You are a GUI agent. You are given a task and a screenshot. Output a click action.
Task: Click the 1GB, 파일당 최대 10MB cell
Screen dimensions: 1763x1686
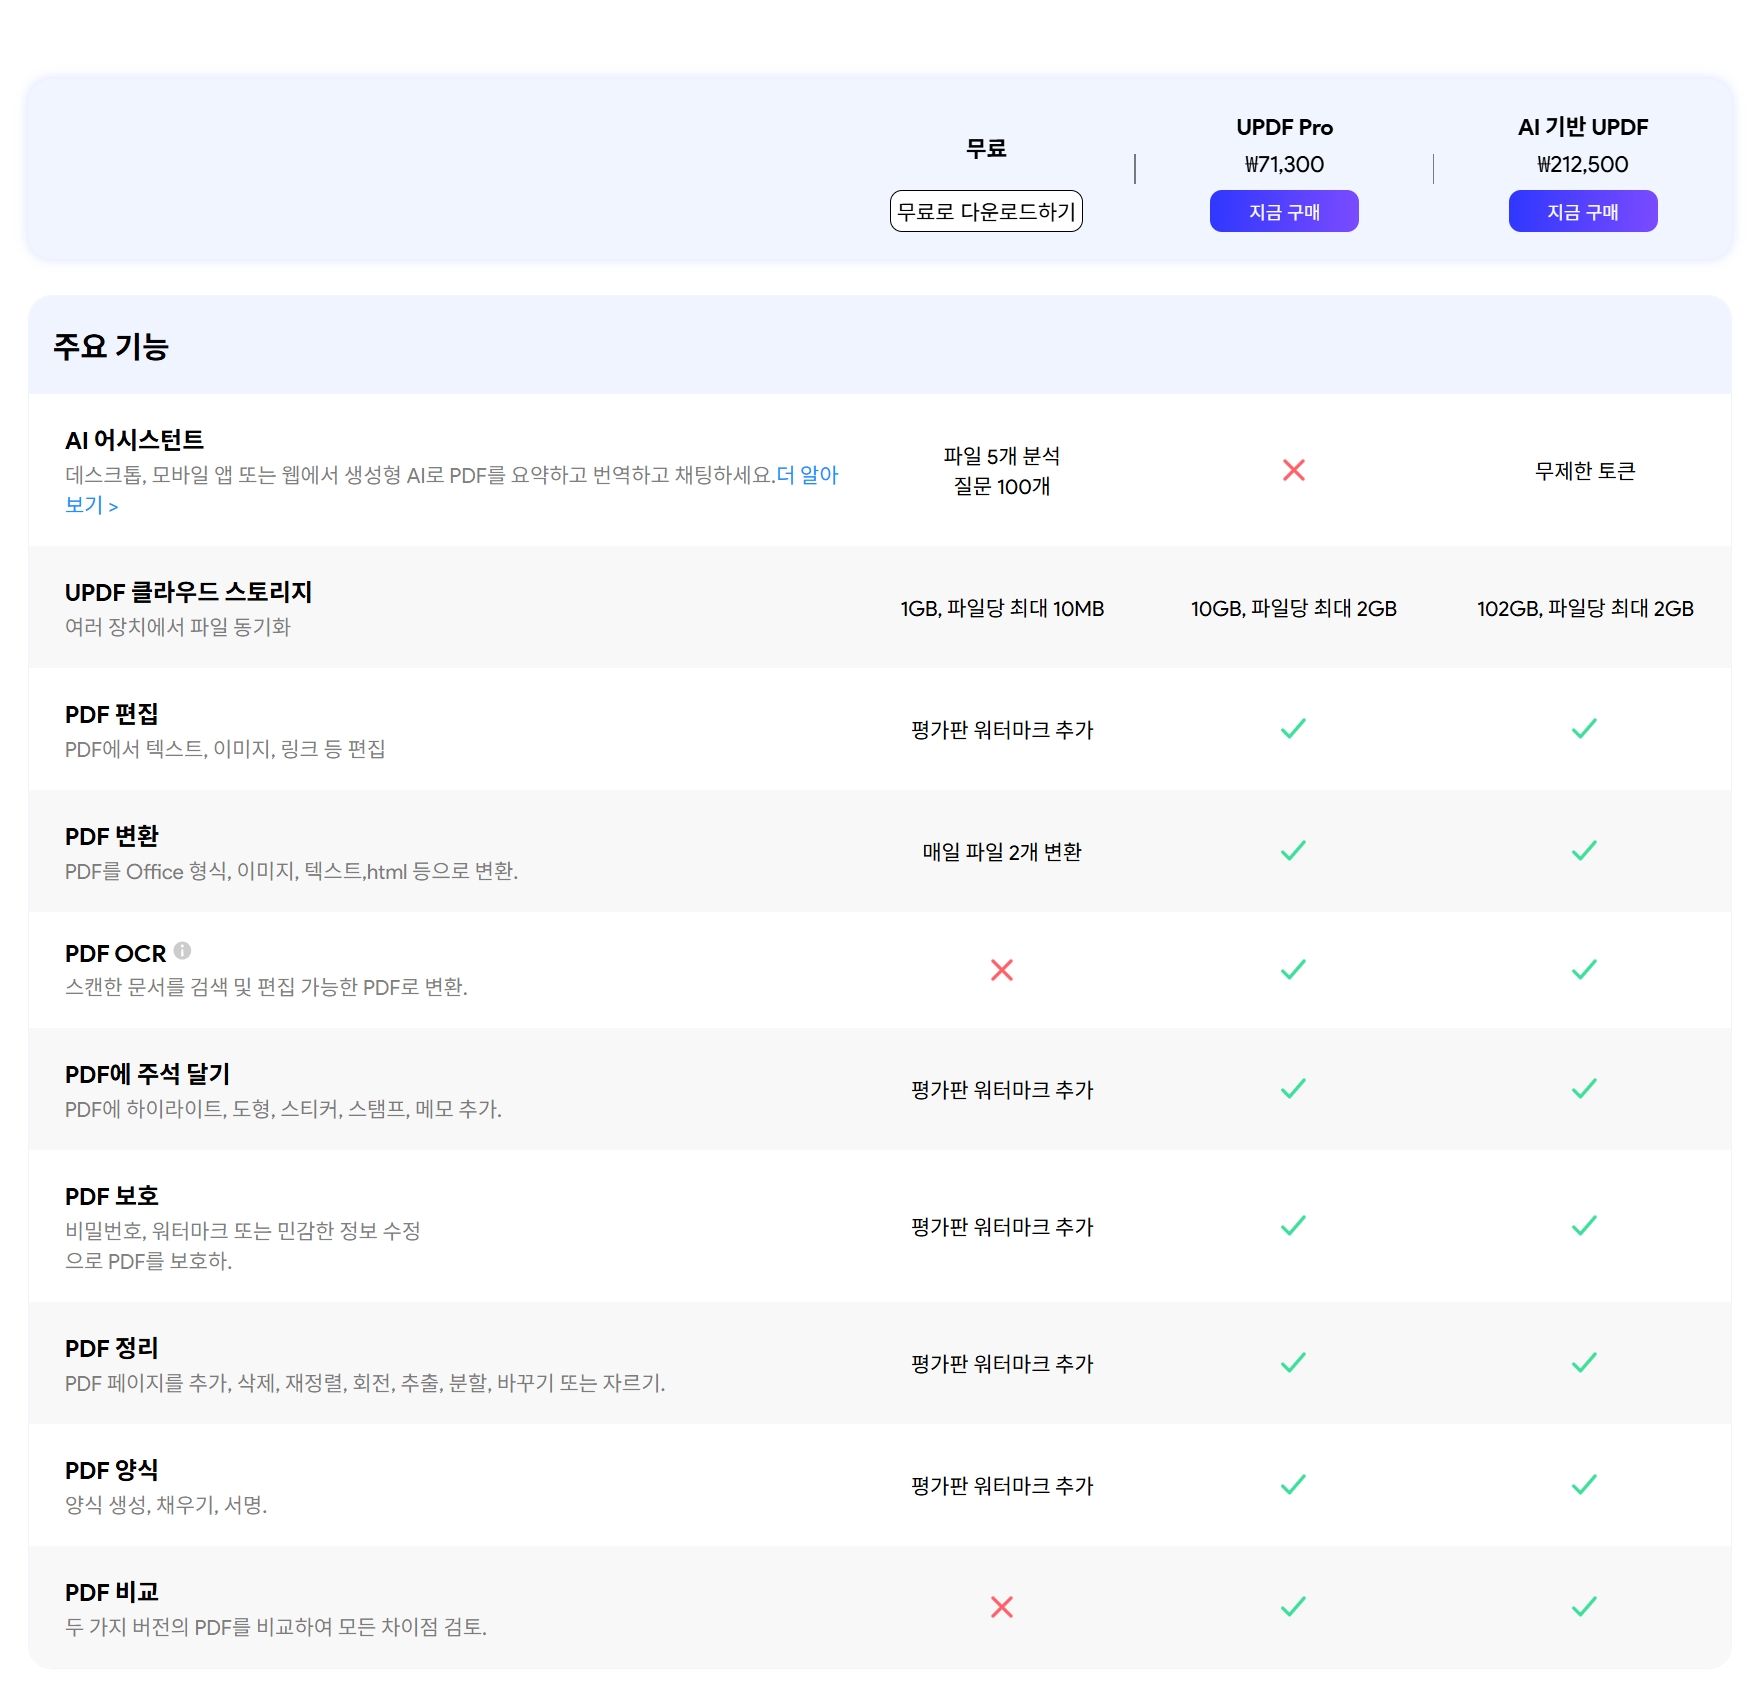point(1002,608)
